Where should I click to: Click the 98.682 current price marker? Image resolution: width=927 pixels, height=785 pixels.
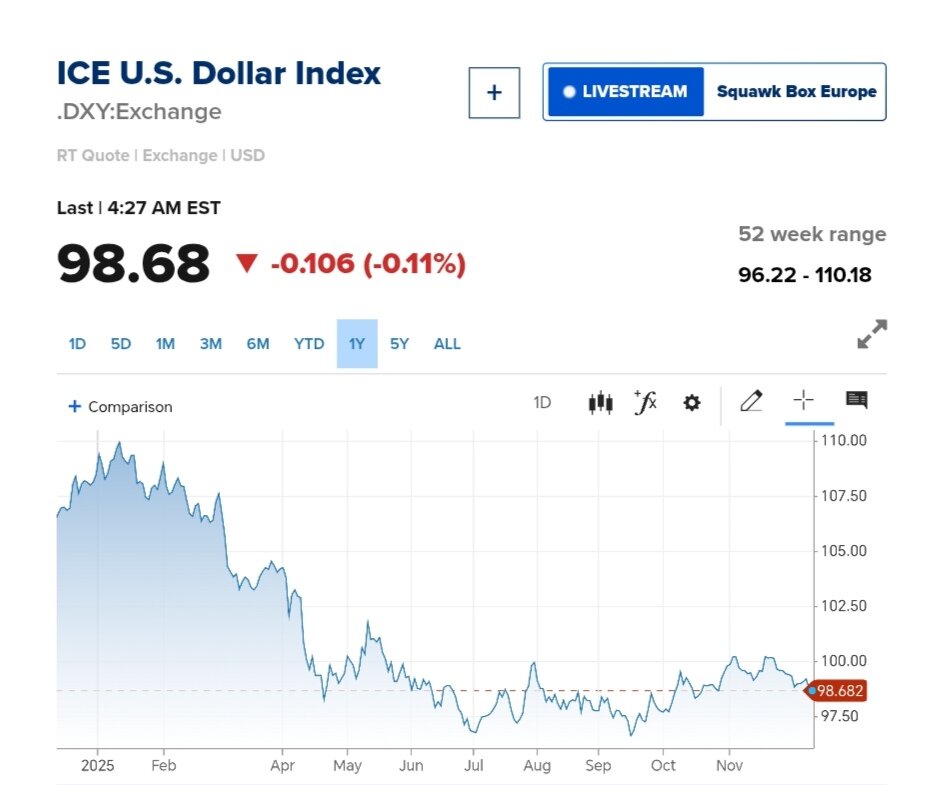[x=839, y=691]
